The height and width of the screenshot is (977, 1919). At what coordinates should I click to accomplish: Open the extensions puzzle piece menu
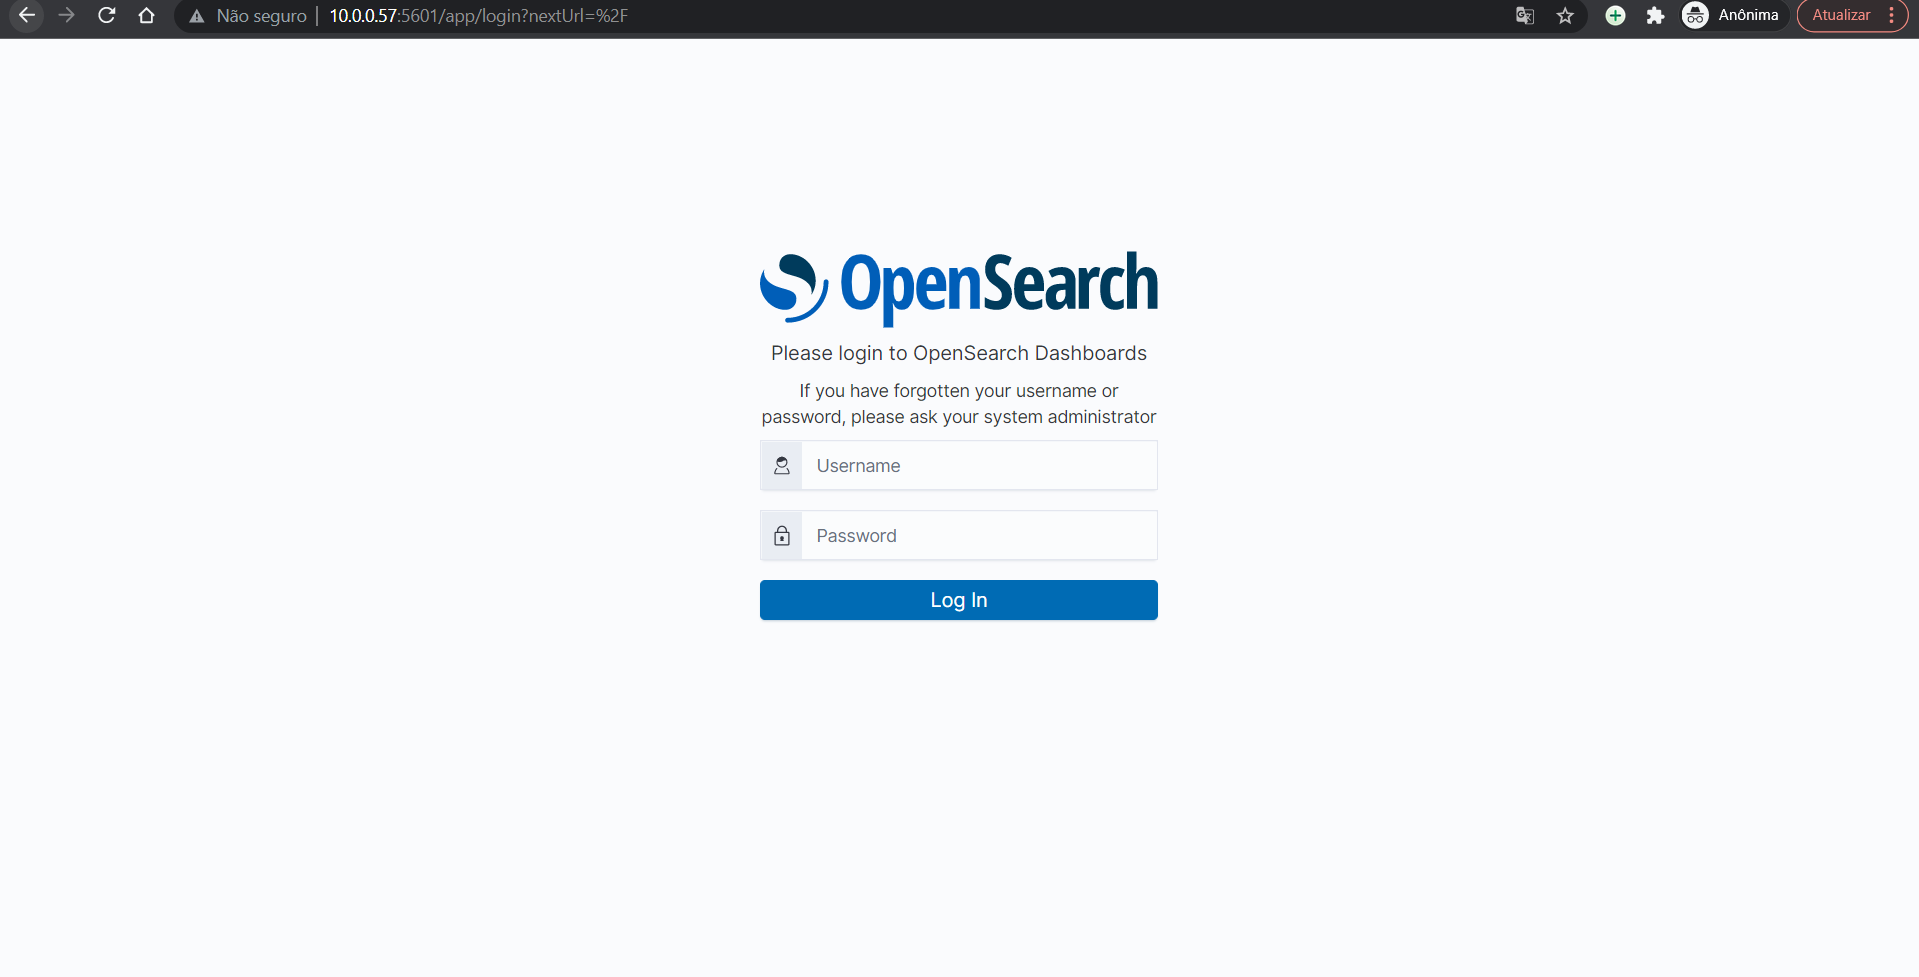pos(1655,15)
